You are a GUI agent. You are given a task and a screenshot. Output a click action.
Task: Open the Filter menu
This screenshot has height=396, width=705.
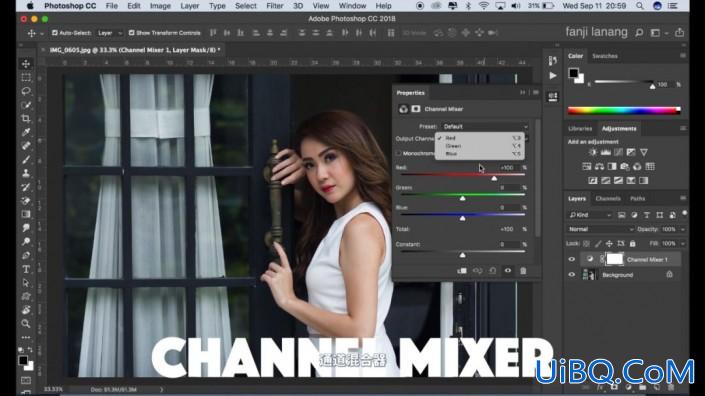pos(274,6)
